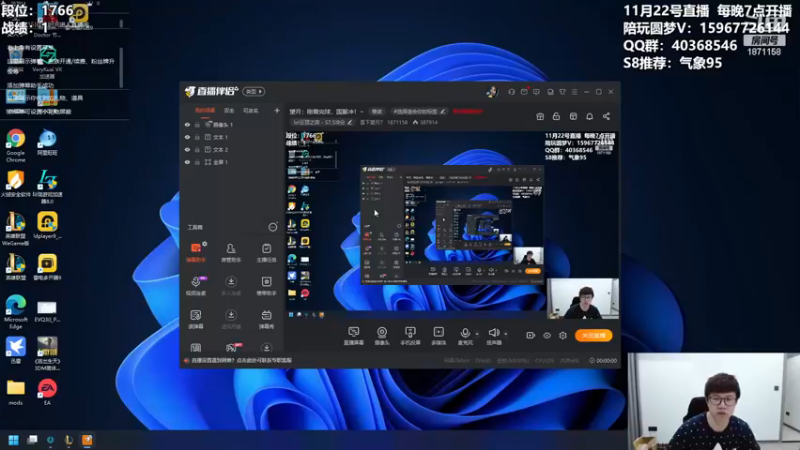Lock the 文本 1 source
This screenshot has height=450, width=800.
pos(197,137)
